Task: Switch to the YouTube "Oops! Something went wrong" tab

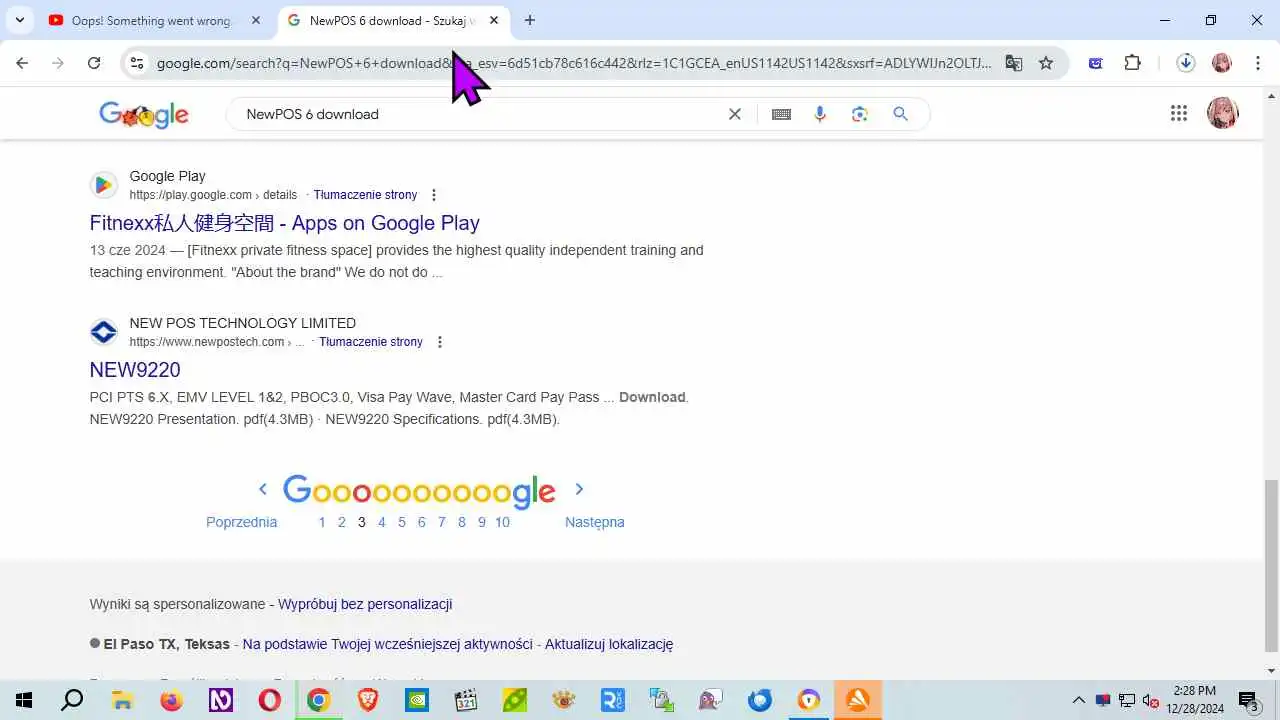Action: coord(150,20)
